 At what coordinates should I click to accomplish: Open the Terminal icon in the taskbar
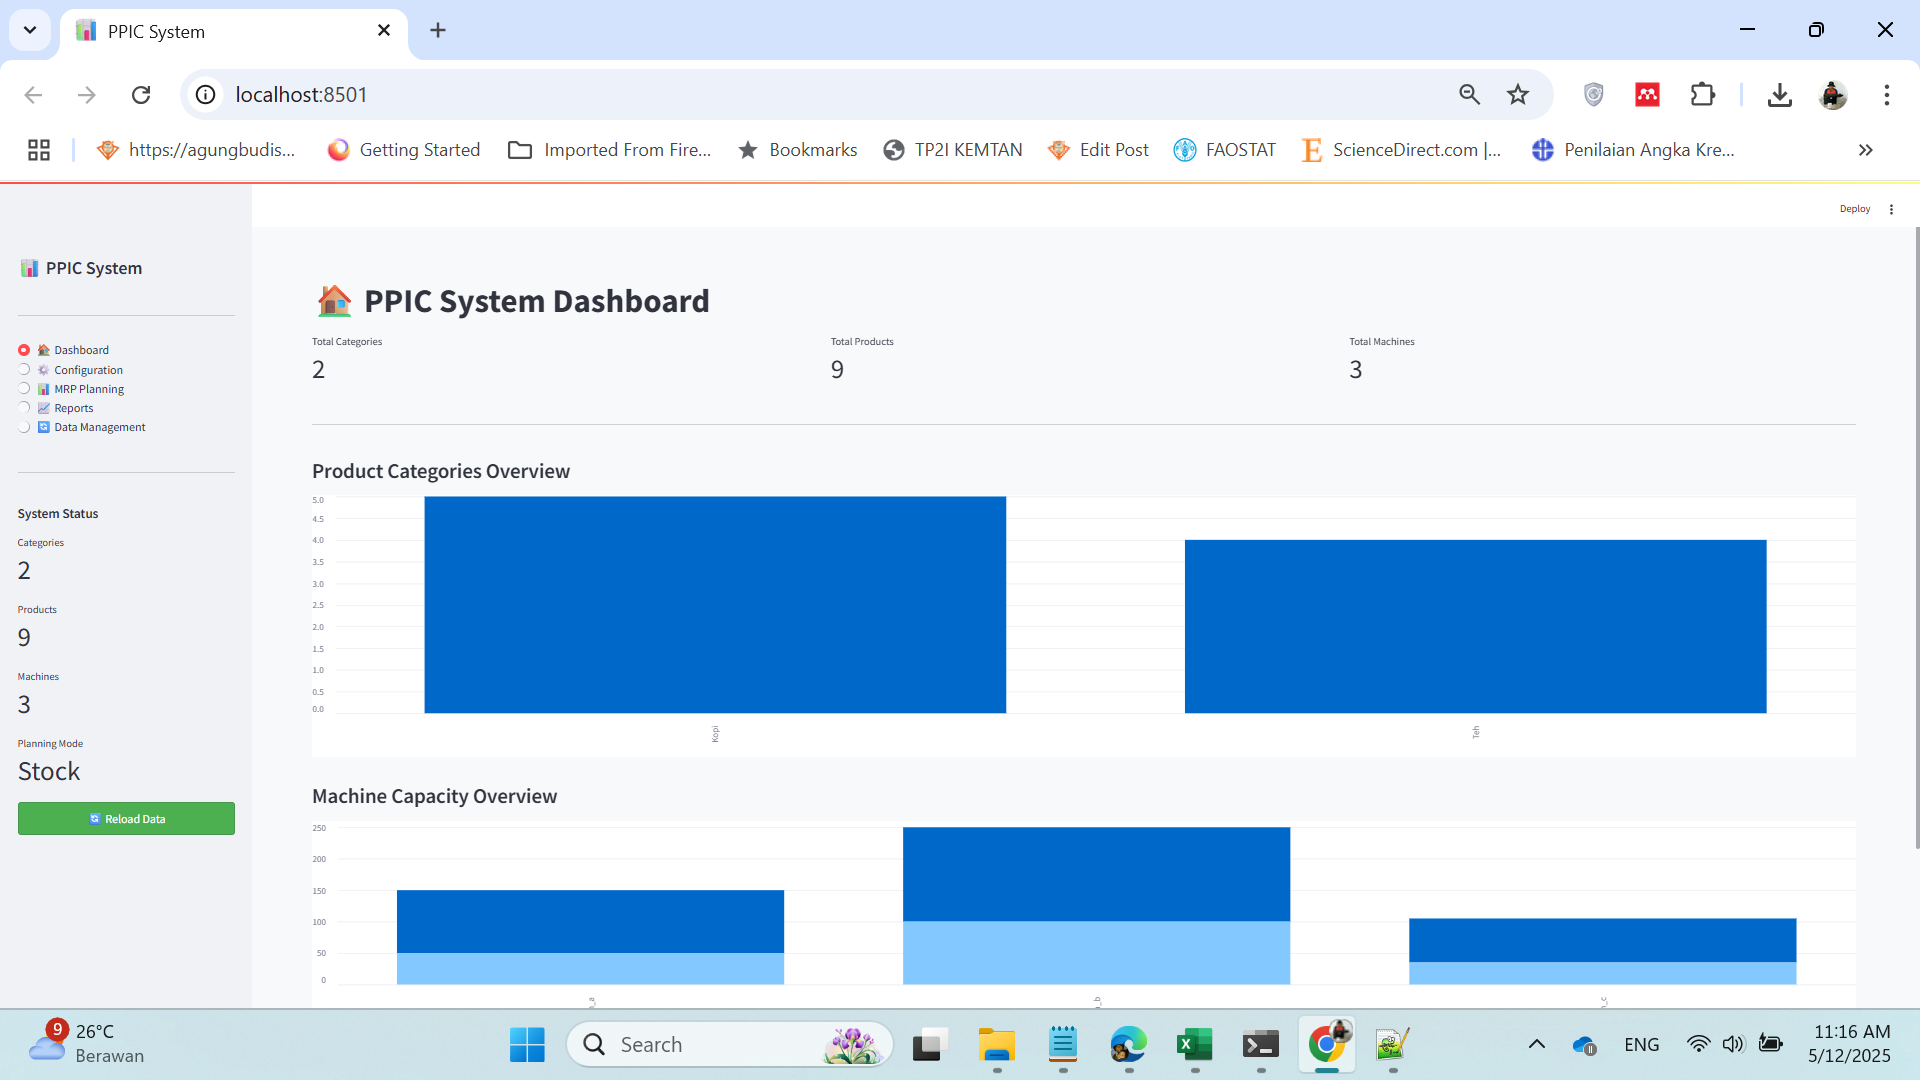[x=1261, y=1045]
